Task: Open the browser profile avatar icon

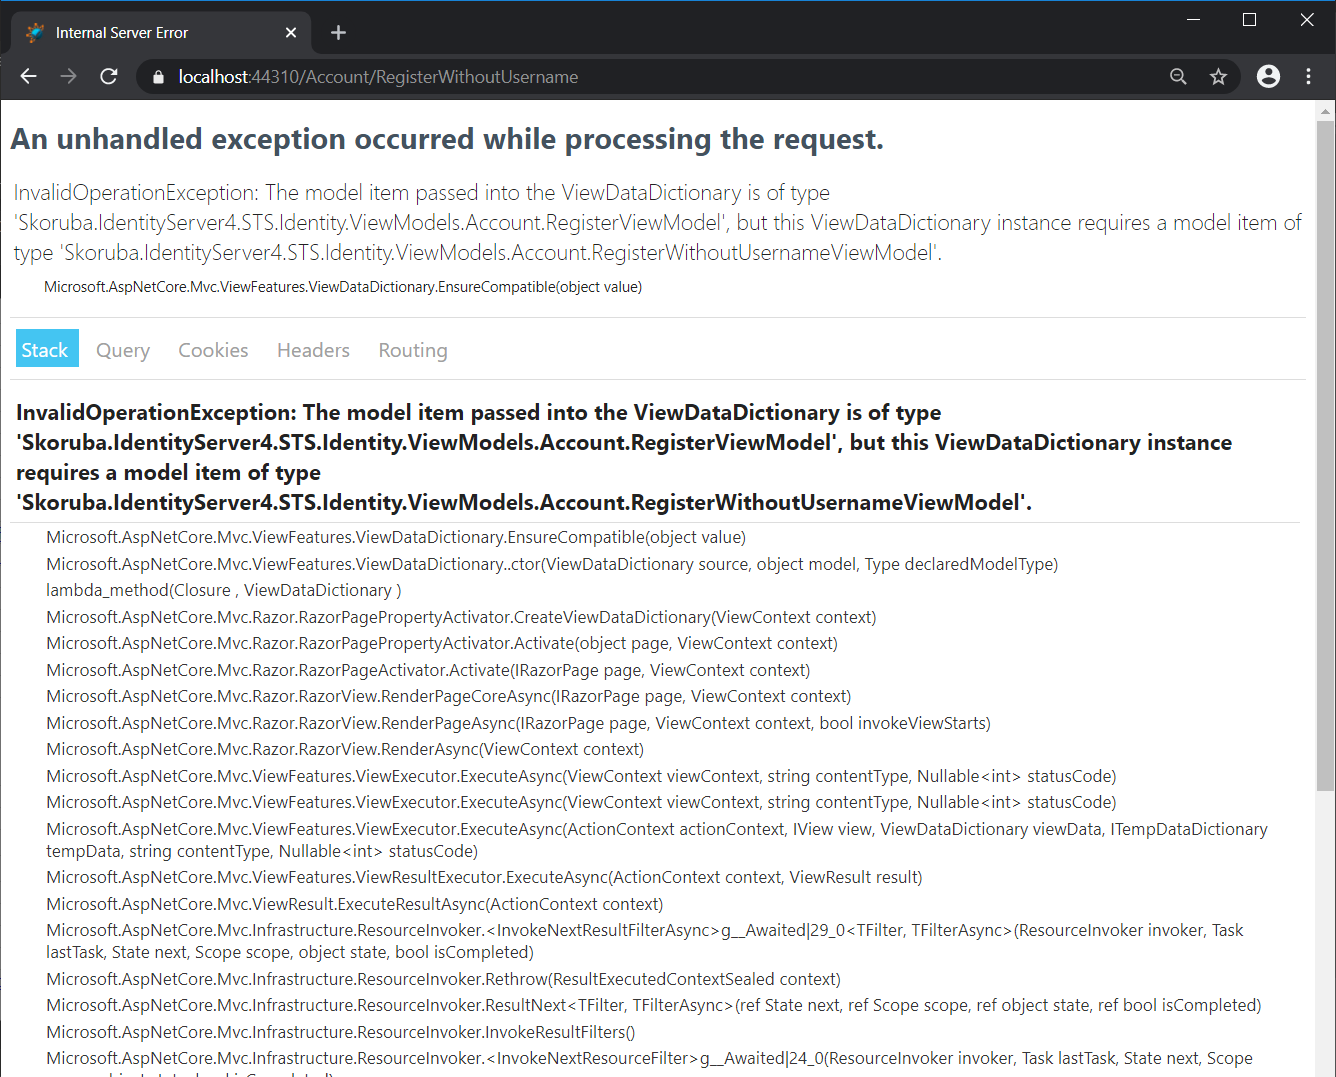Action: (x=1268, y=76)
